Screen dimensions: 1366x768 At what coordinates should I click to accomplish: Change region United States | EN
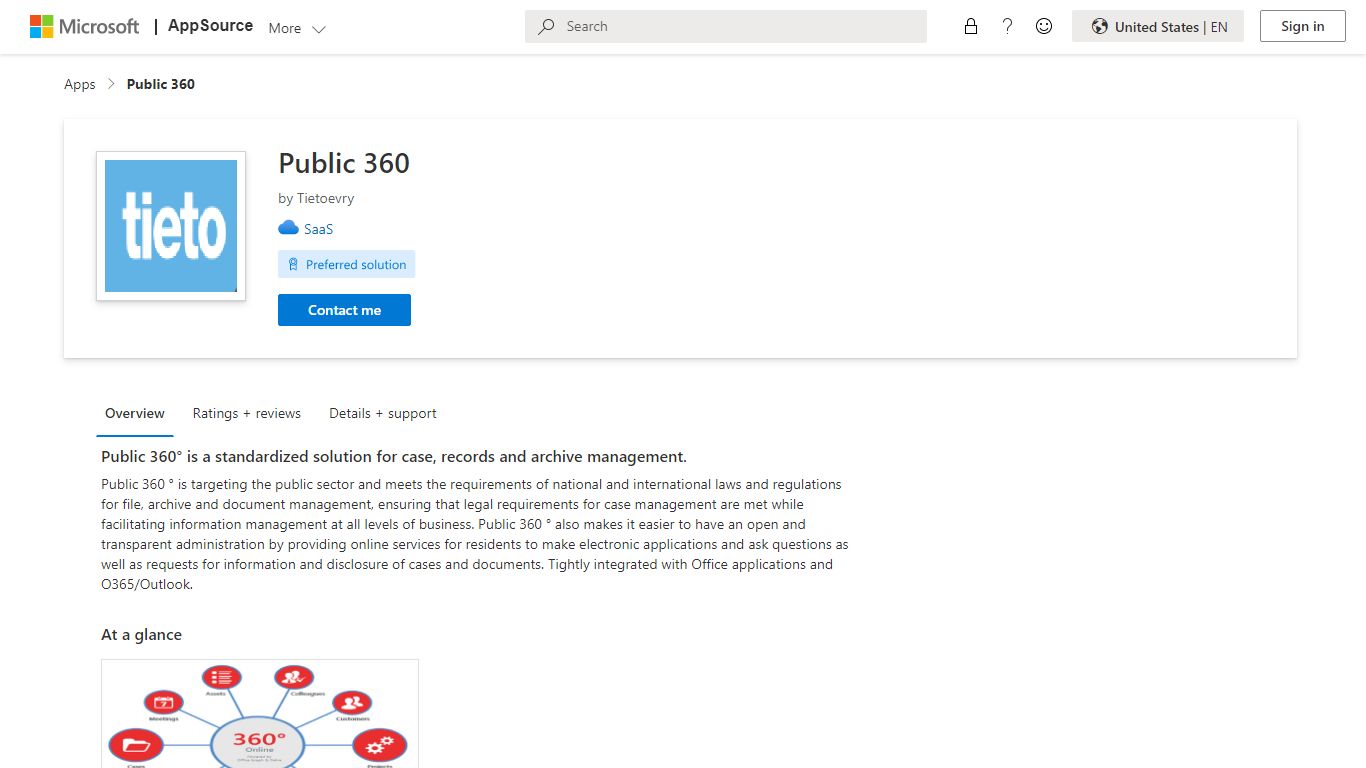coord(1158,27)
